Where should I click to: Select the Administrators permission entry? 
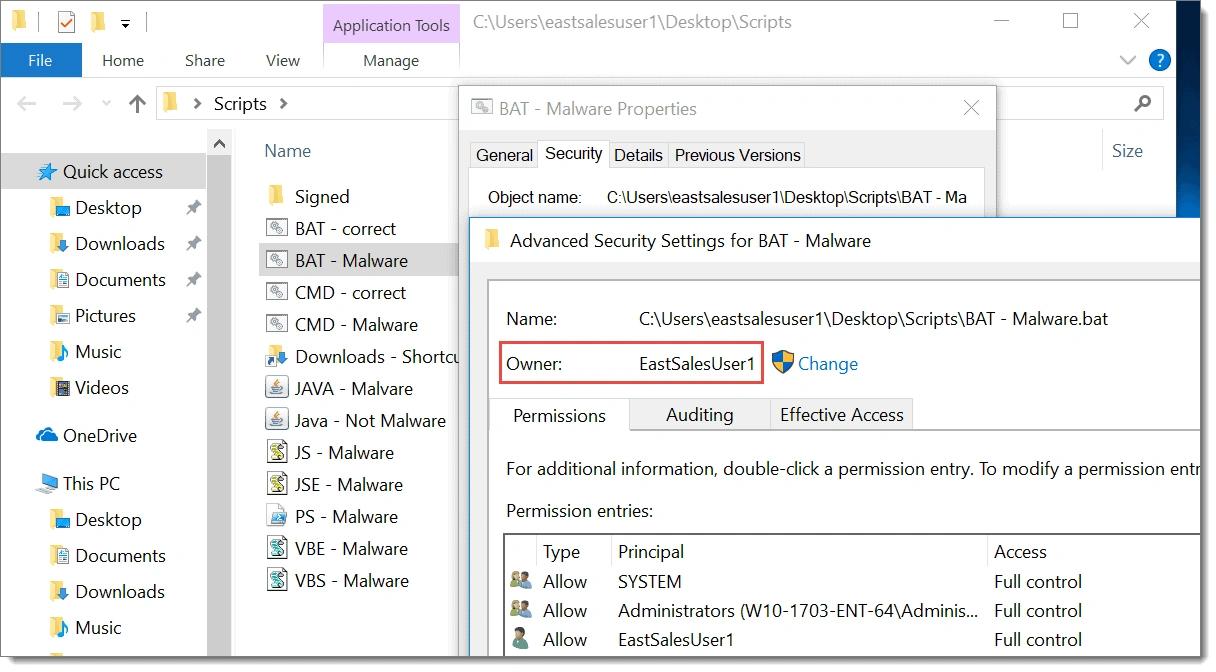[852, 611]
